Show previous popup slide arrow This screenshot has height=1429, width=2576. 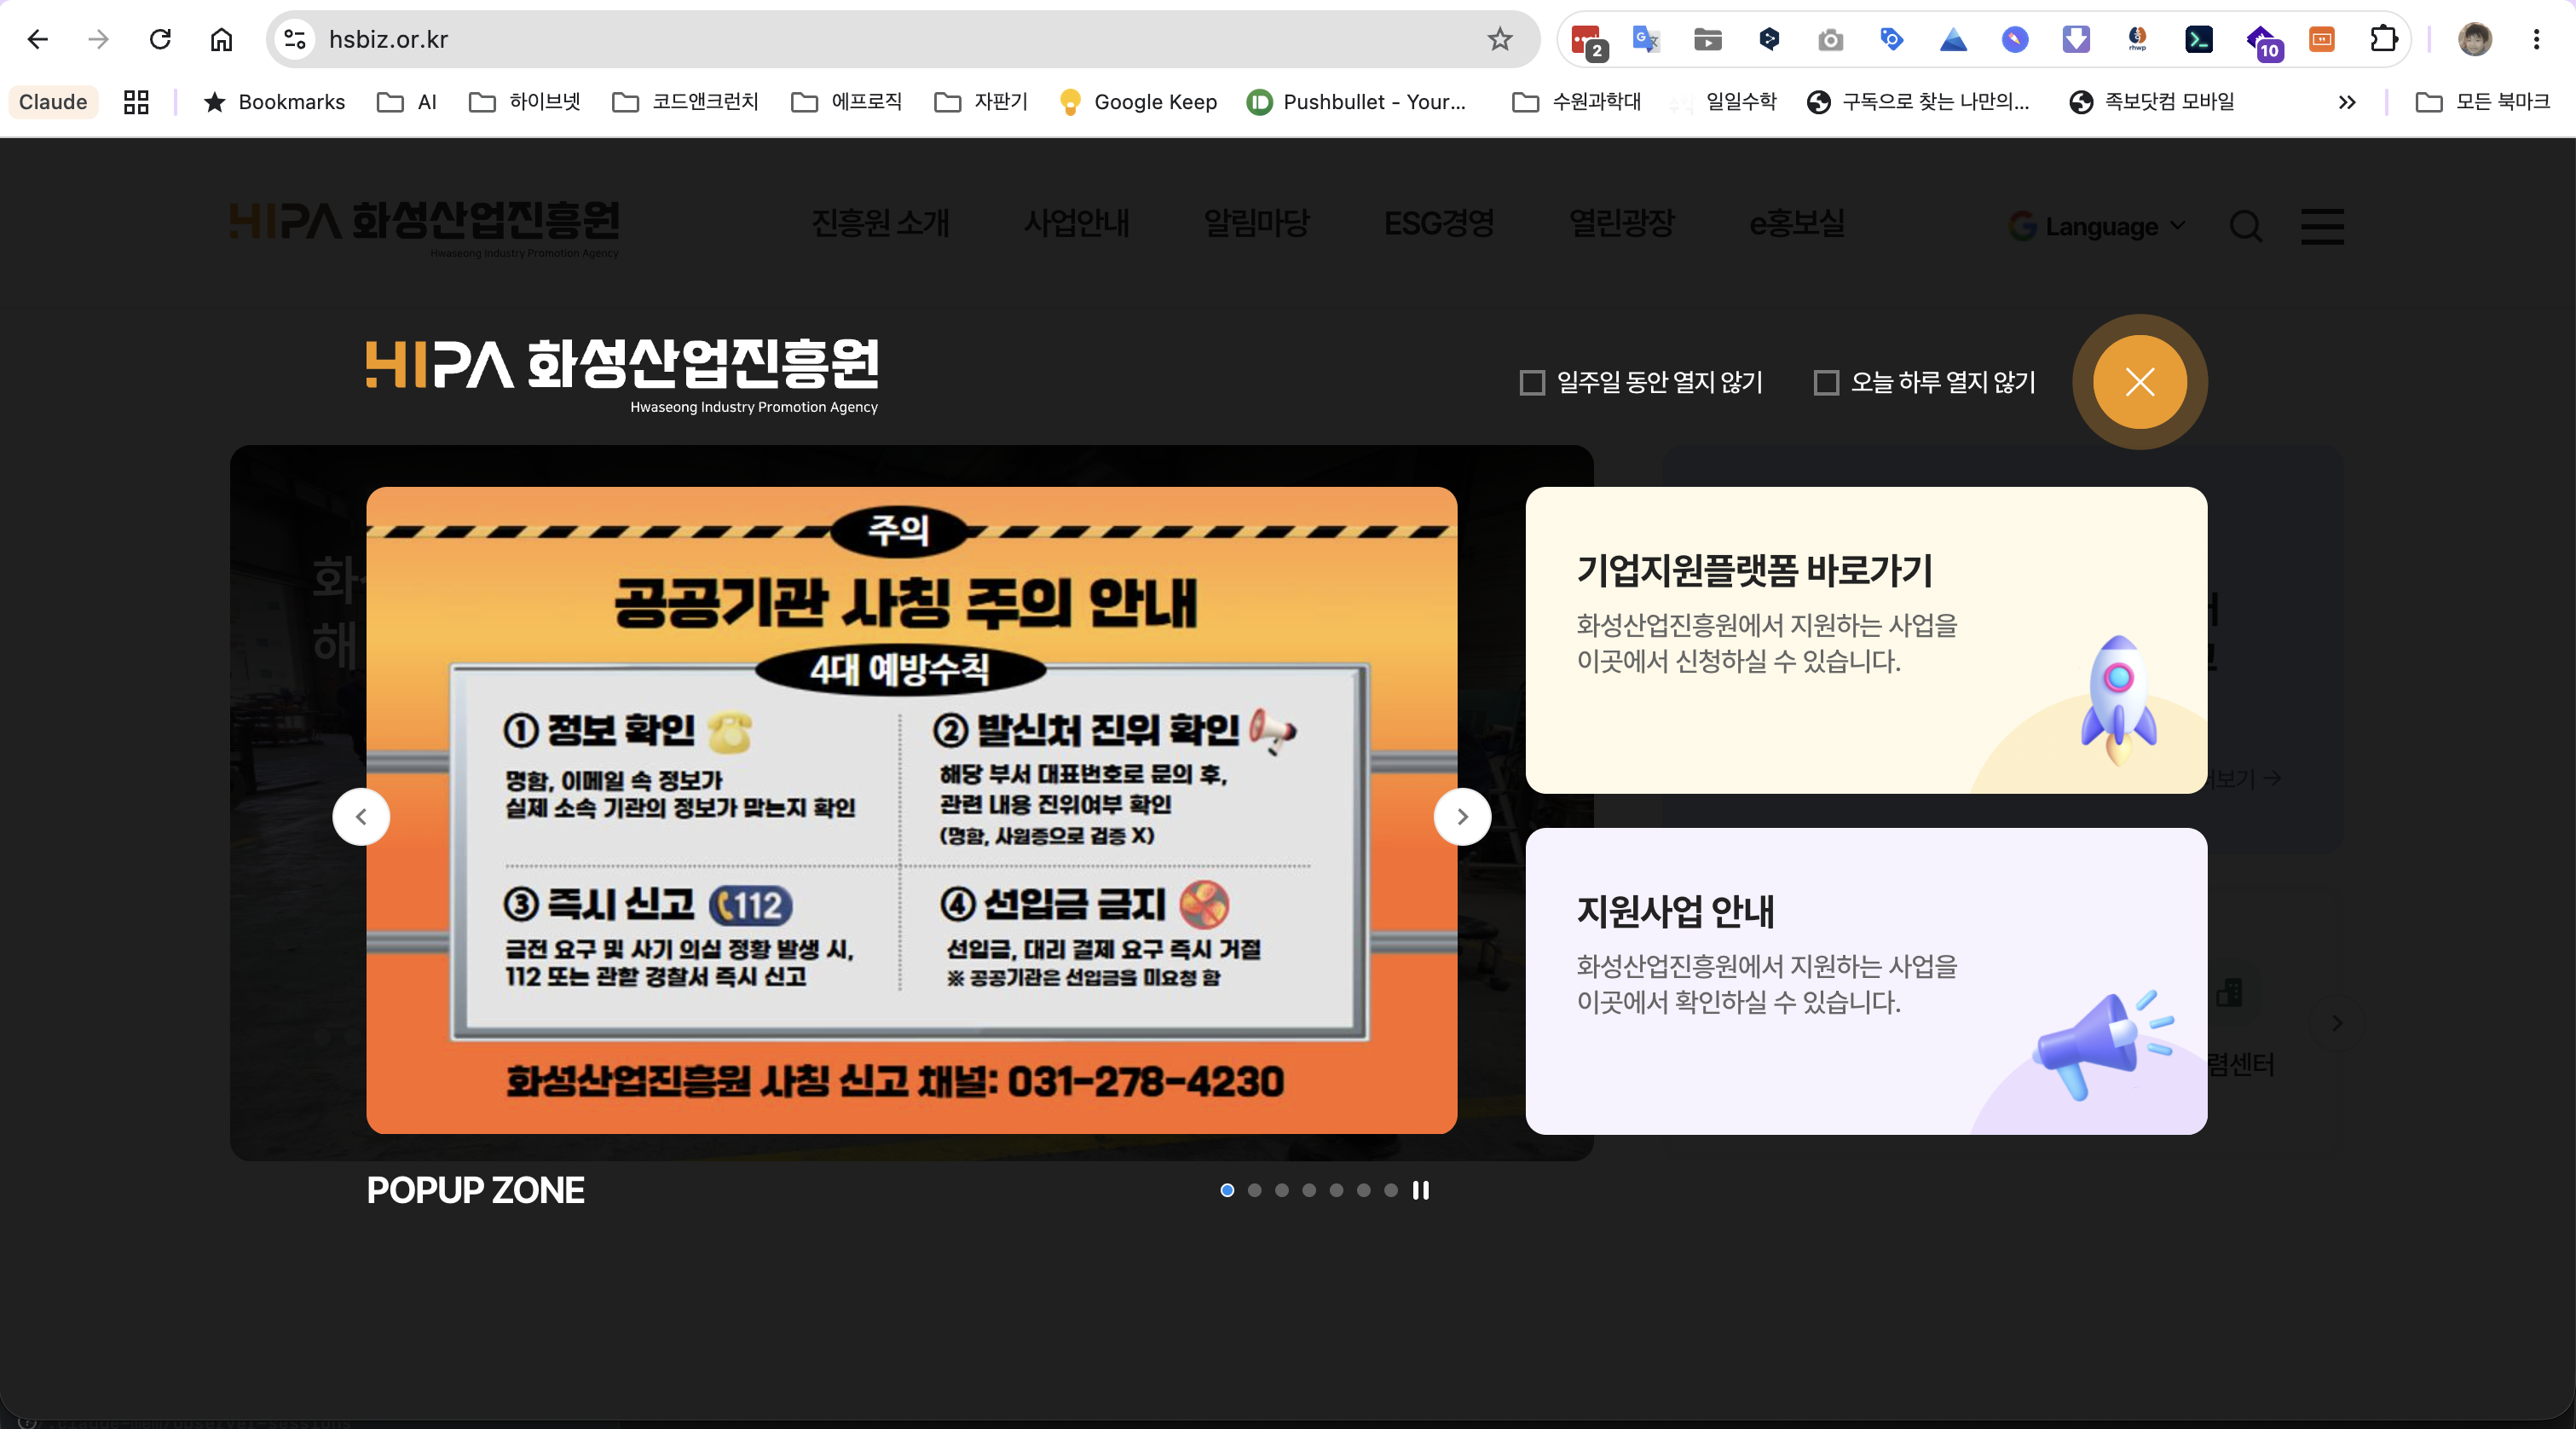tap(361, 817)
